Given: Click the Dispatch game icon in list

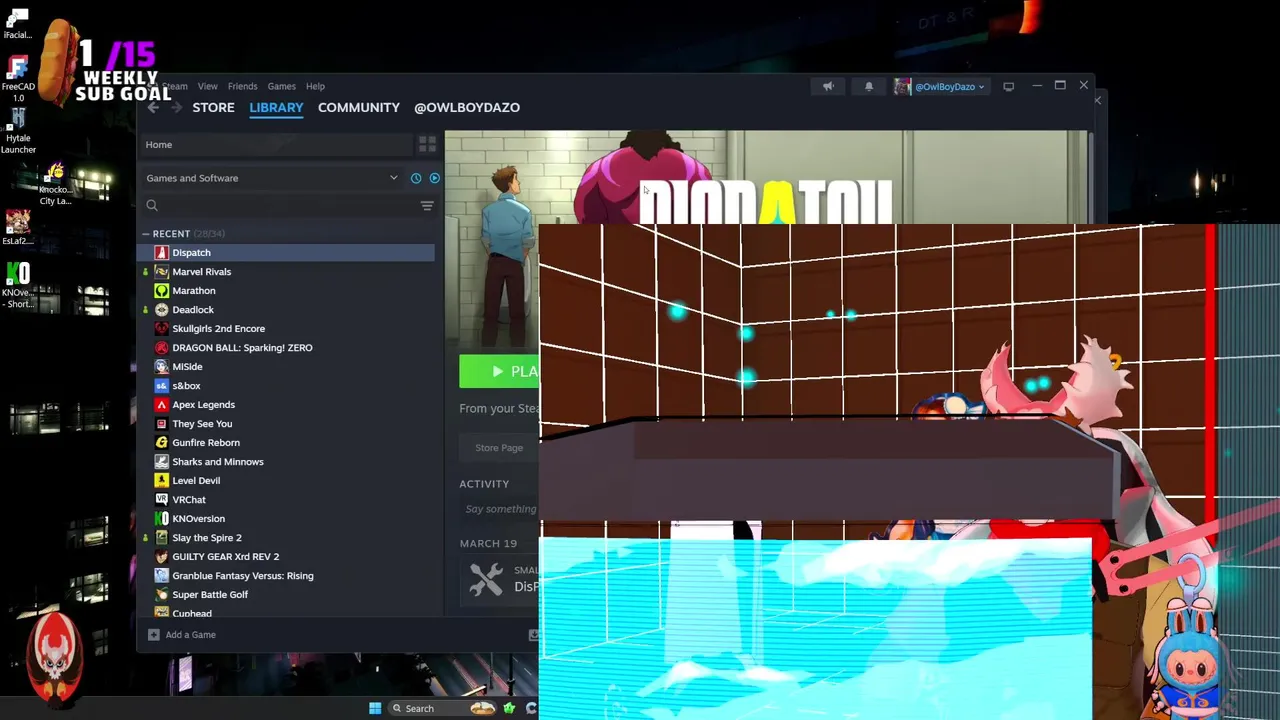Looking at the screenshot, I should (162, 253).
